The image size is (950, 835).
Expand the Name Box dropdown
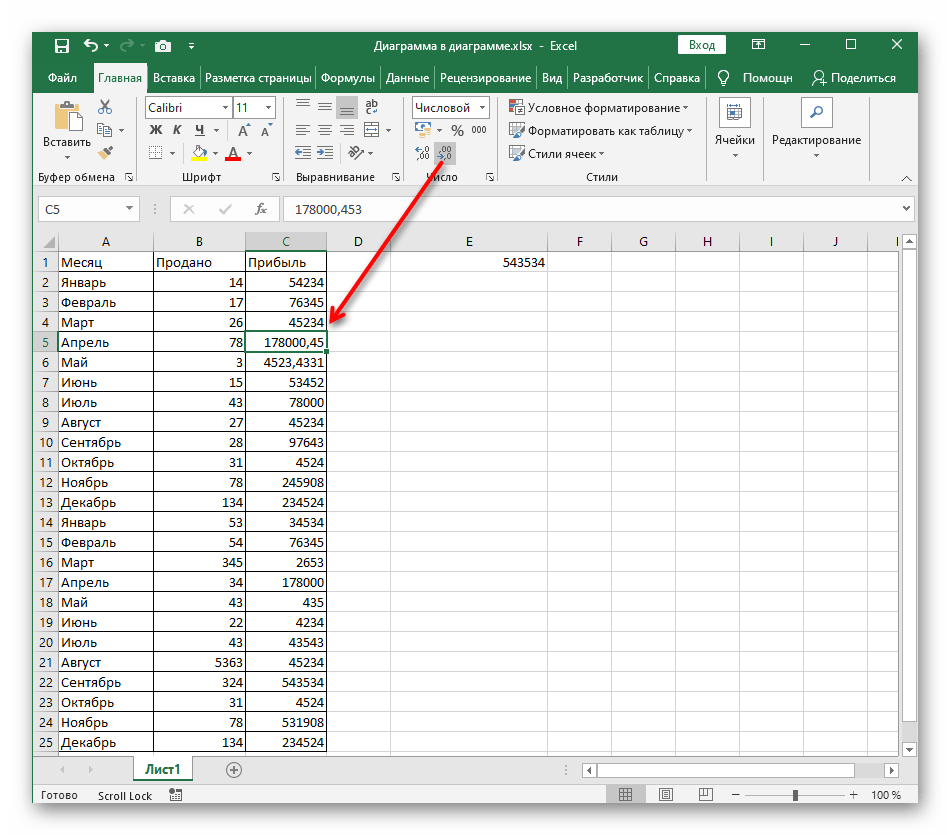point(129,208)
